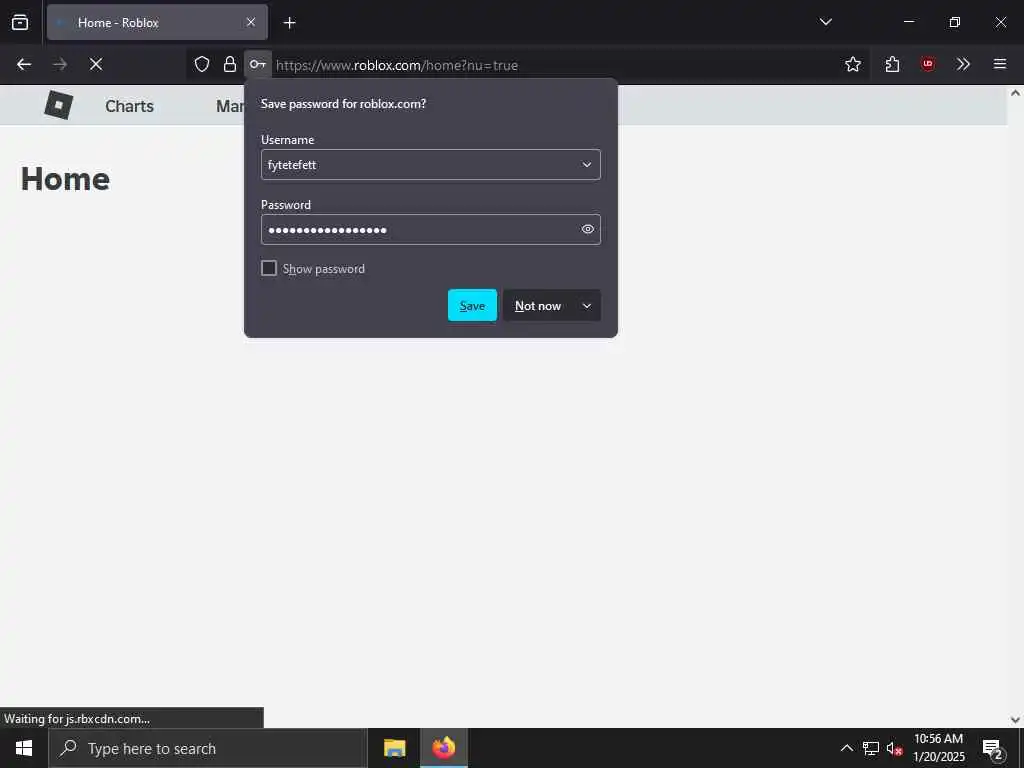
Task: Open the uBlock Origin extension icon
Action: point(928,64)
